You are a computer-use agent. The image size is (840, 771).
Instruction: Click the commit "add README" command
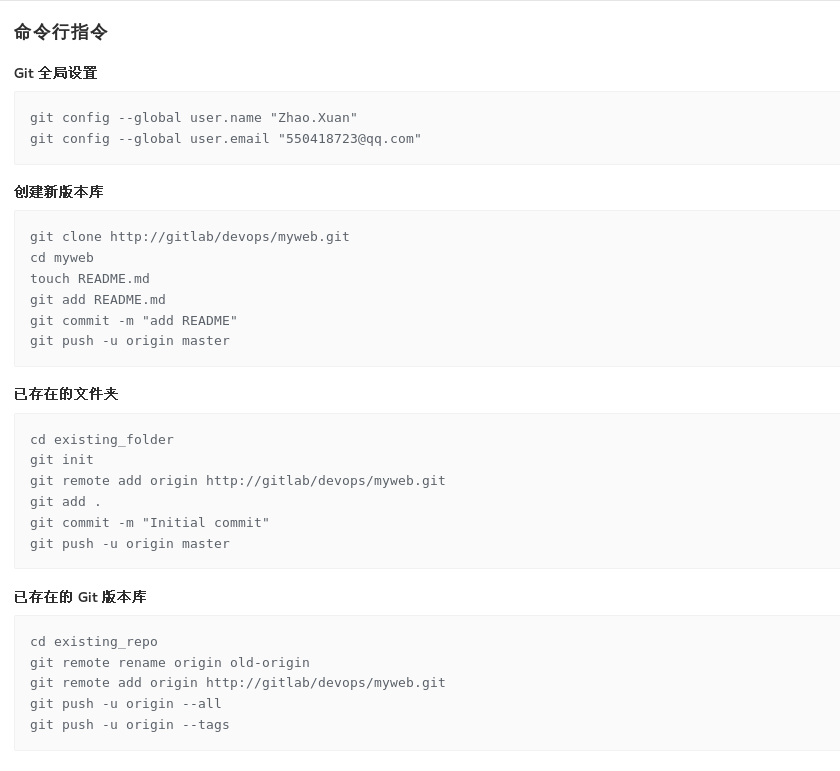(x=134, y=321)
